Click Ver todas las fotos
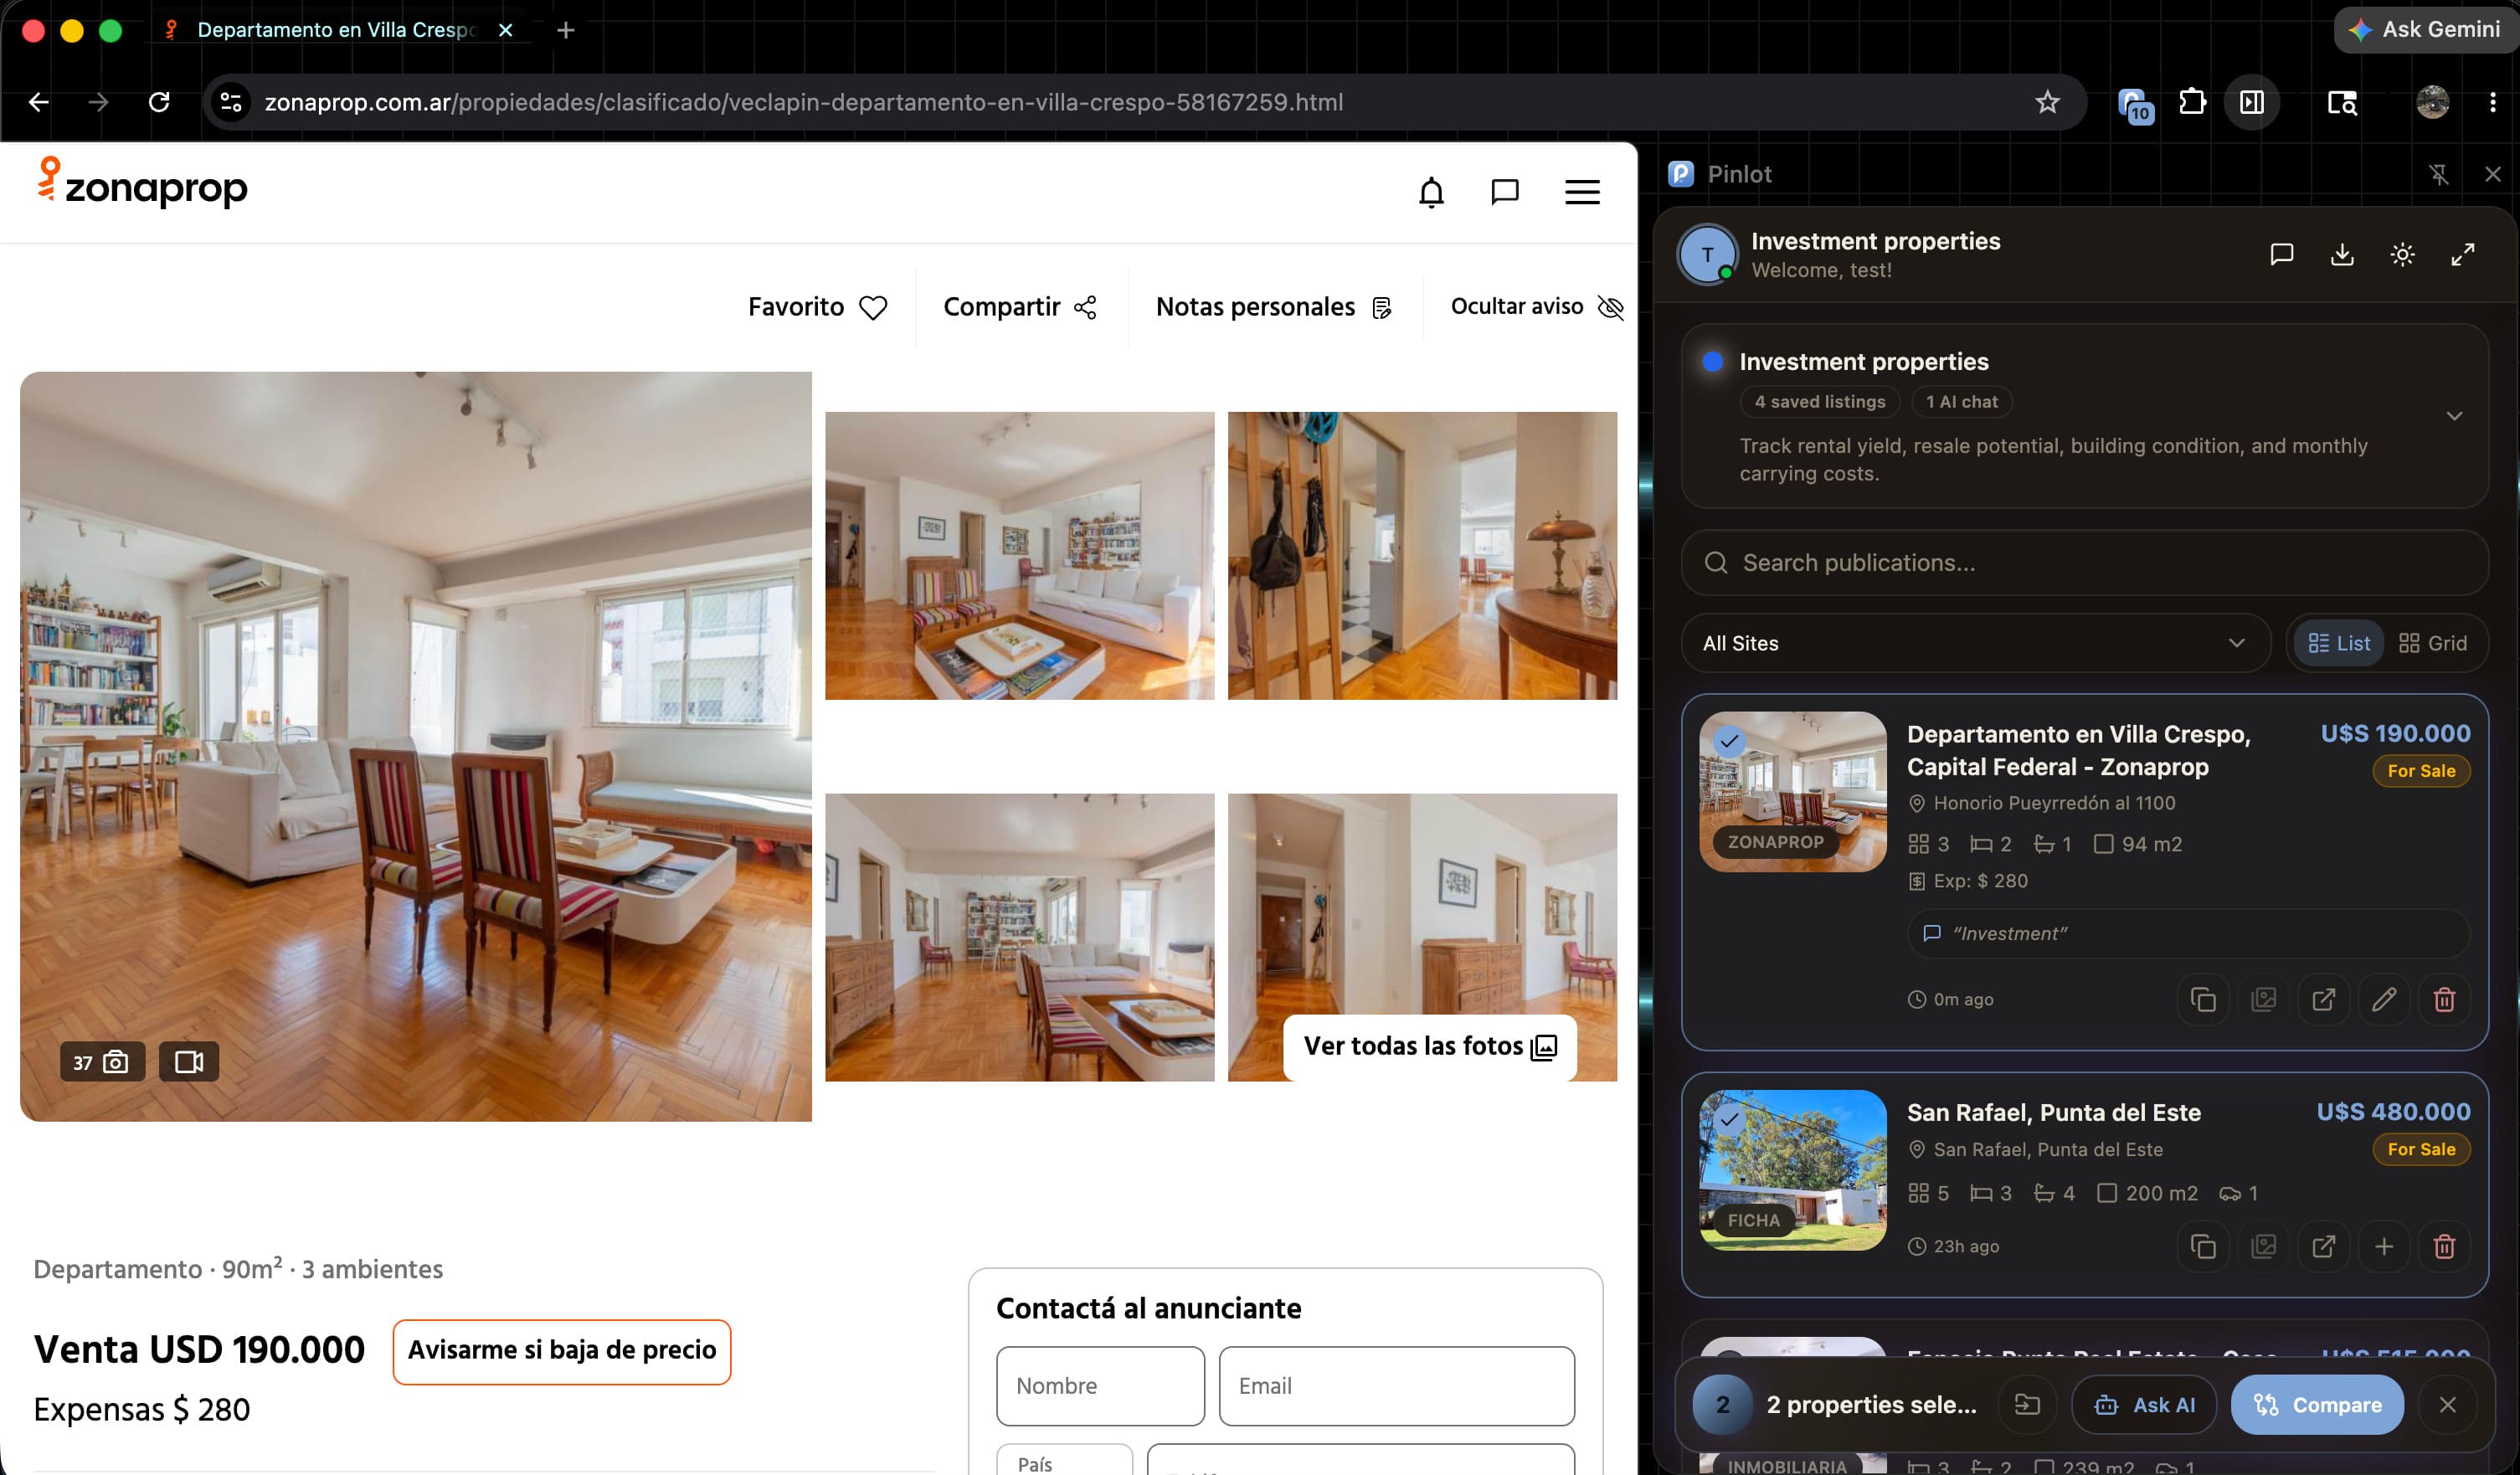 (x=1429, y=1047)
